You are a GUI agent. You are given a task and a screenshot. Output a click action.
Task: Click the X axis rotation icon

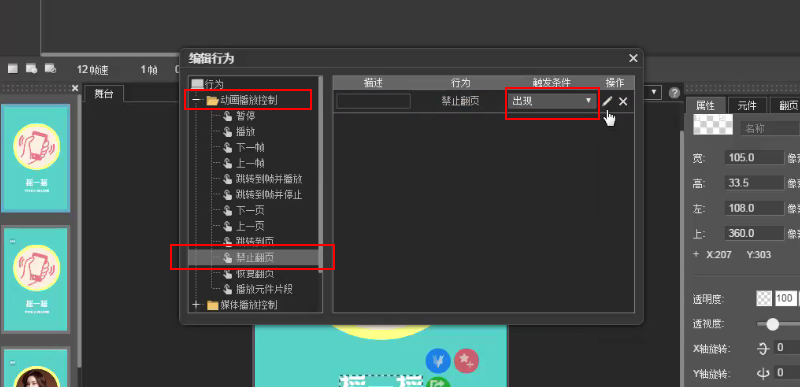(x=763, y=348)
